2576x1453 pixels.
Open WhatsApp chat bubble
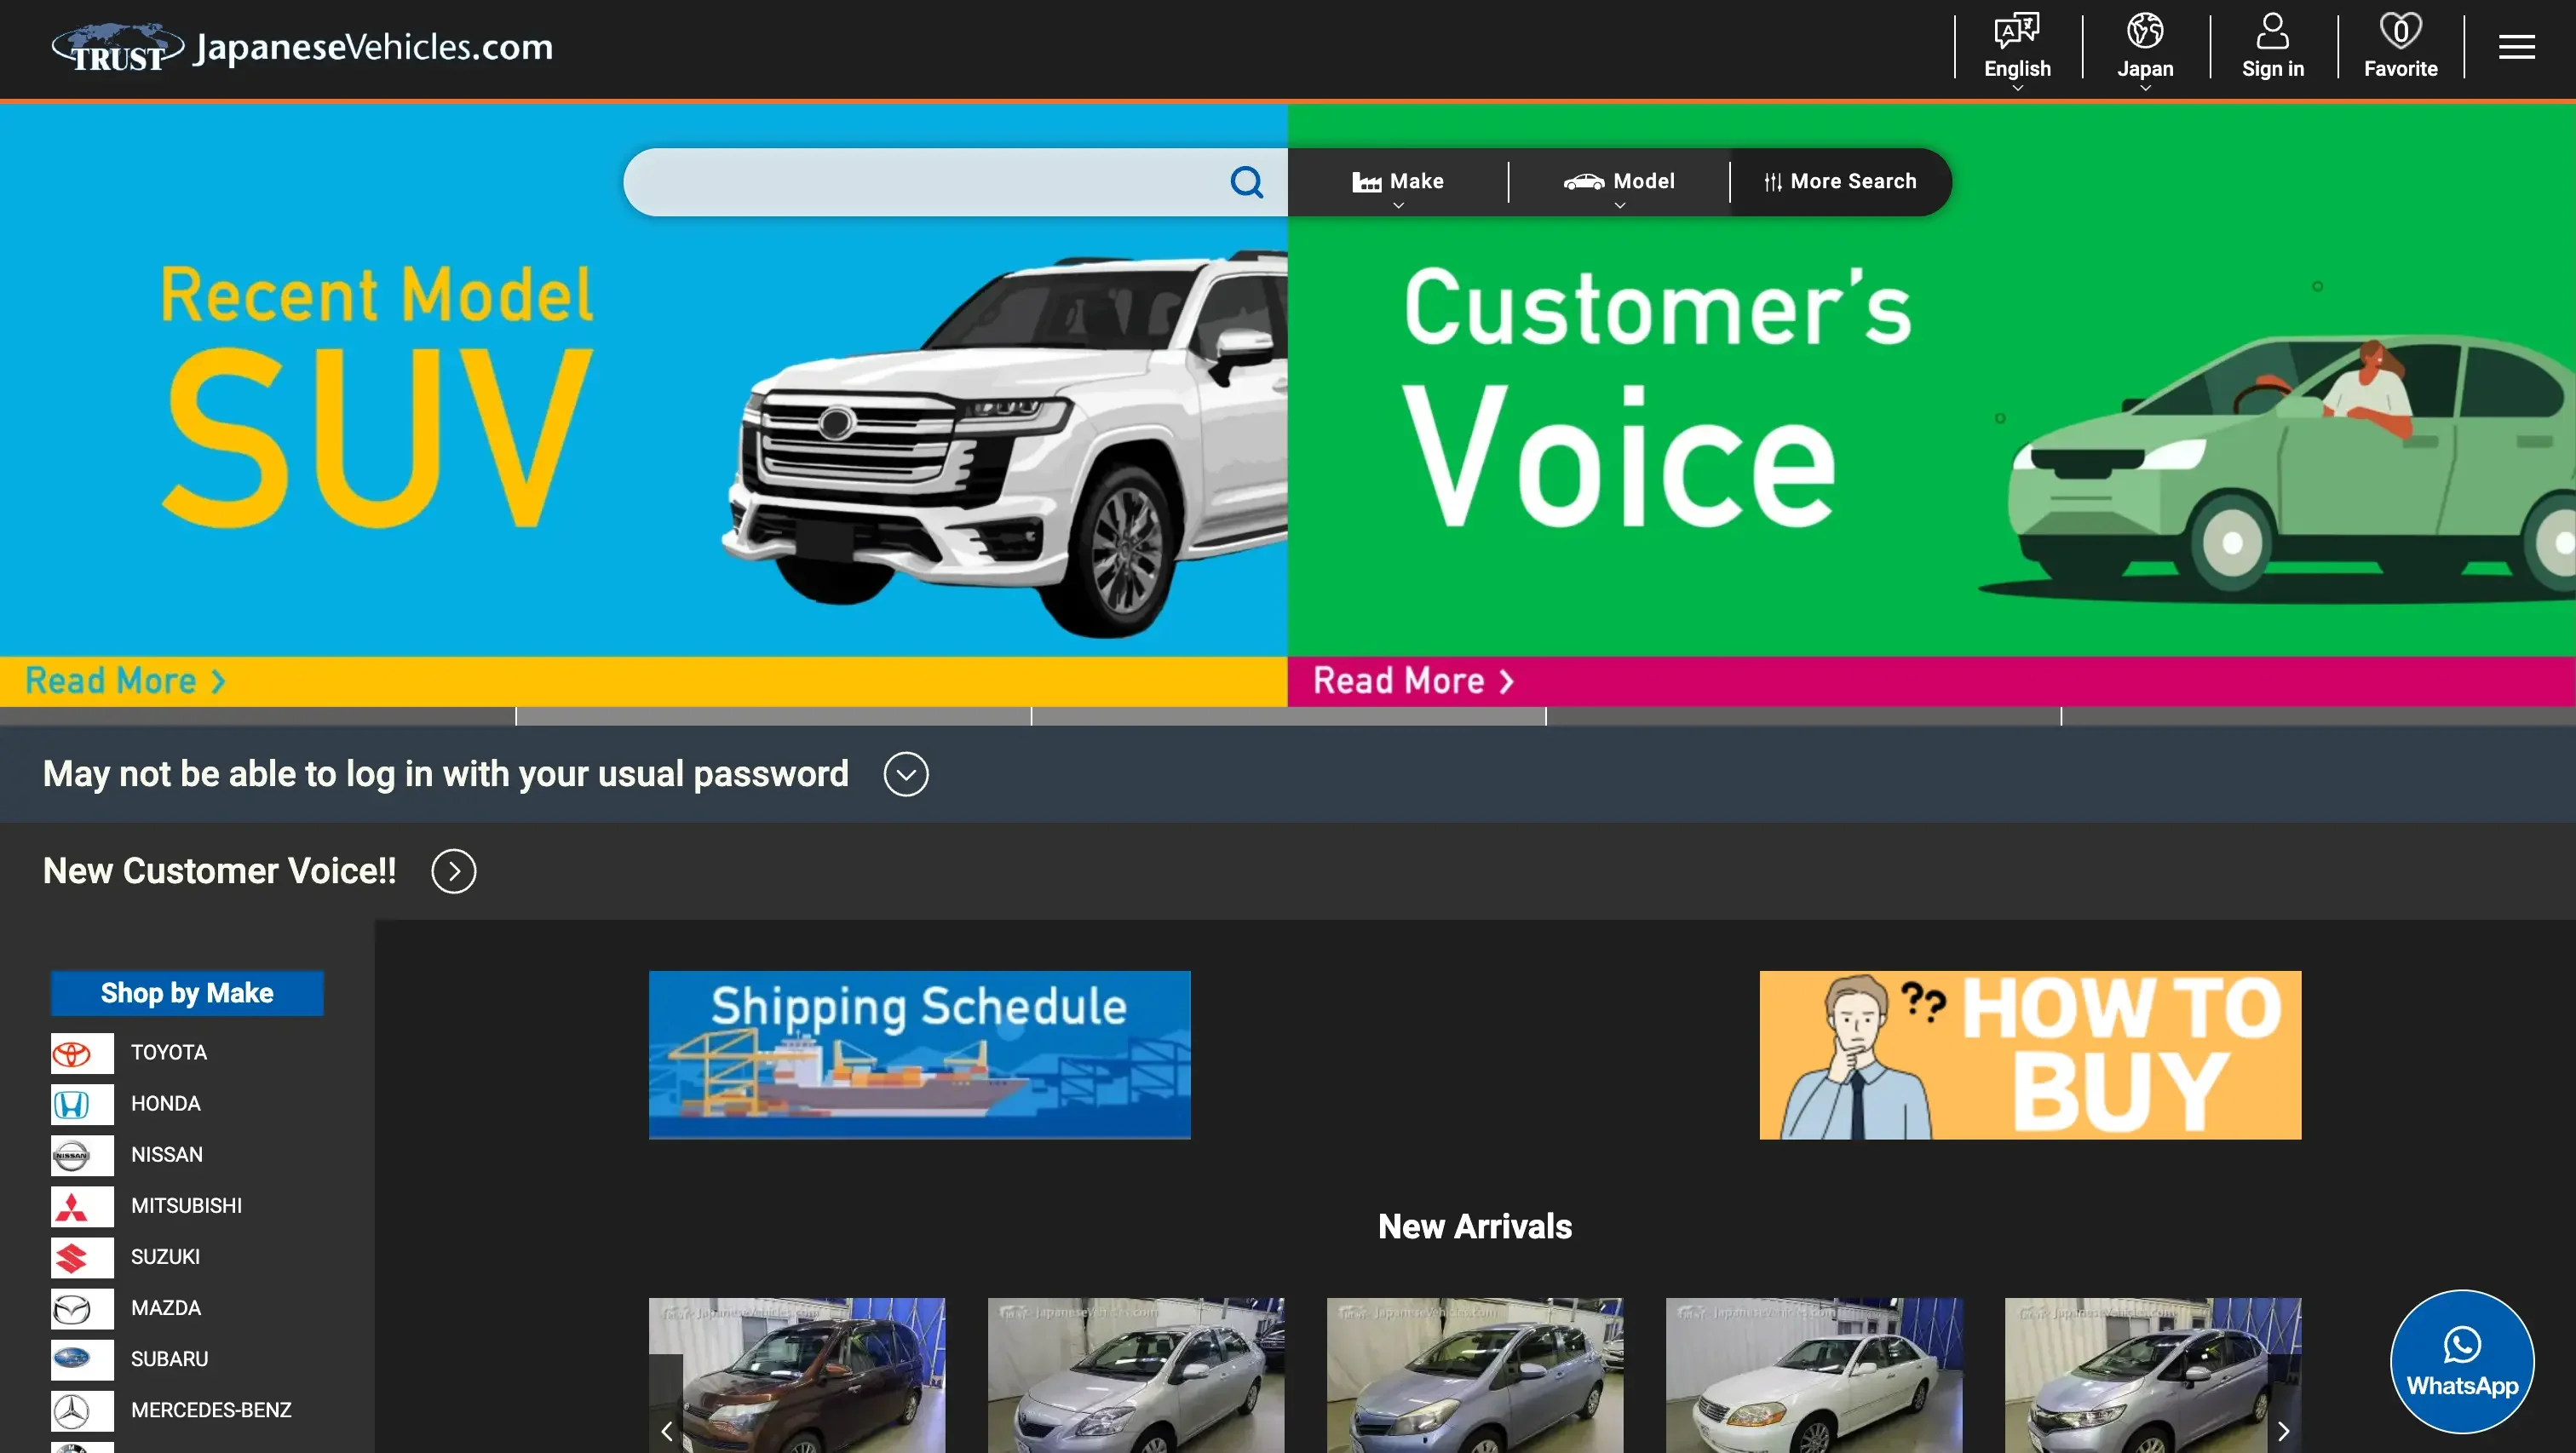pyautogui.click(x=2461, y=1361)
